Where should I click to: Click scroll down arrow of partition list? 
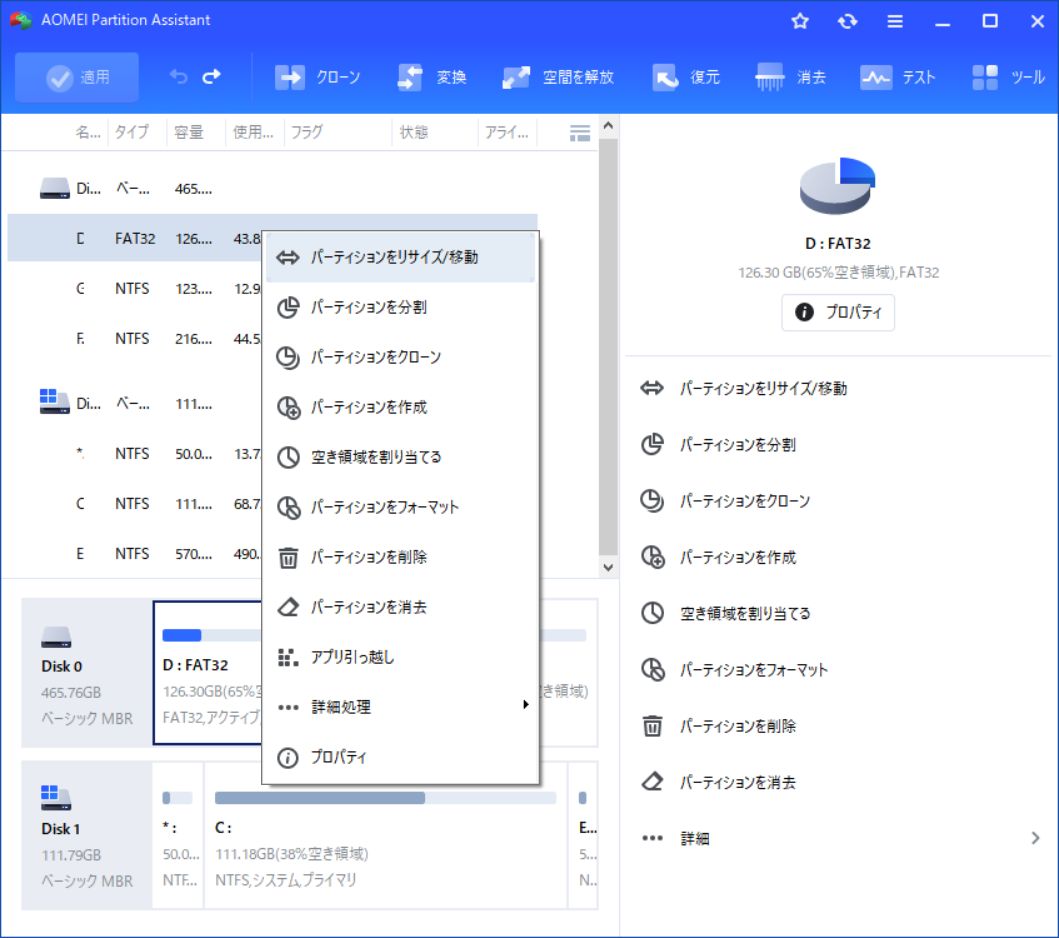point(608,567)
